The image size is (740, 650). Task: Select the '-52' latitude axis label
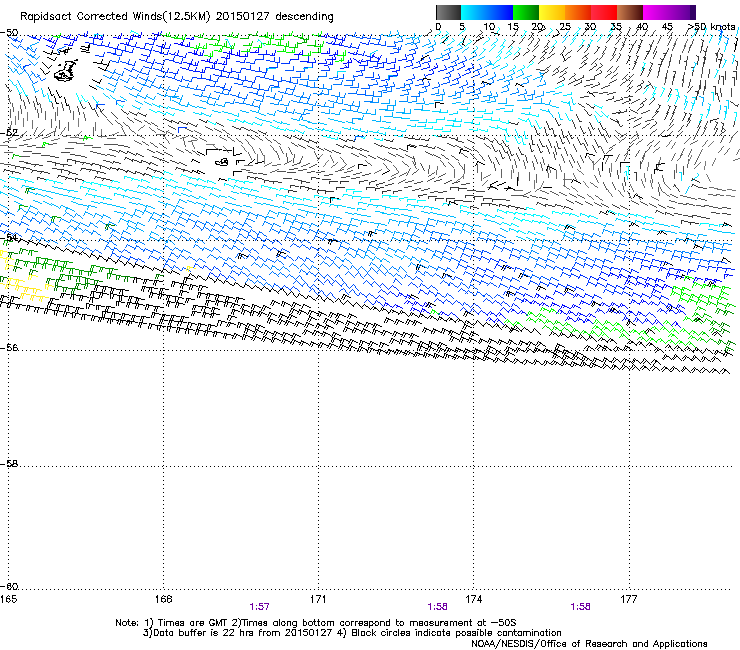coord(9,133)
